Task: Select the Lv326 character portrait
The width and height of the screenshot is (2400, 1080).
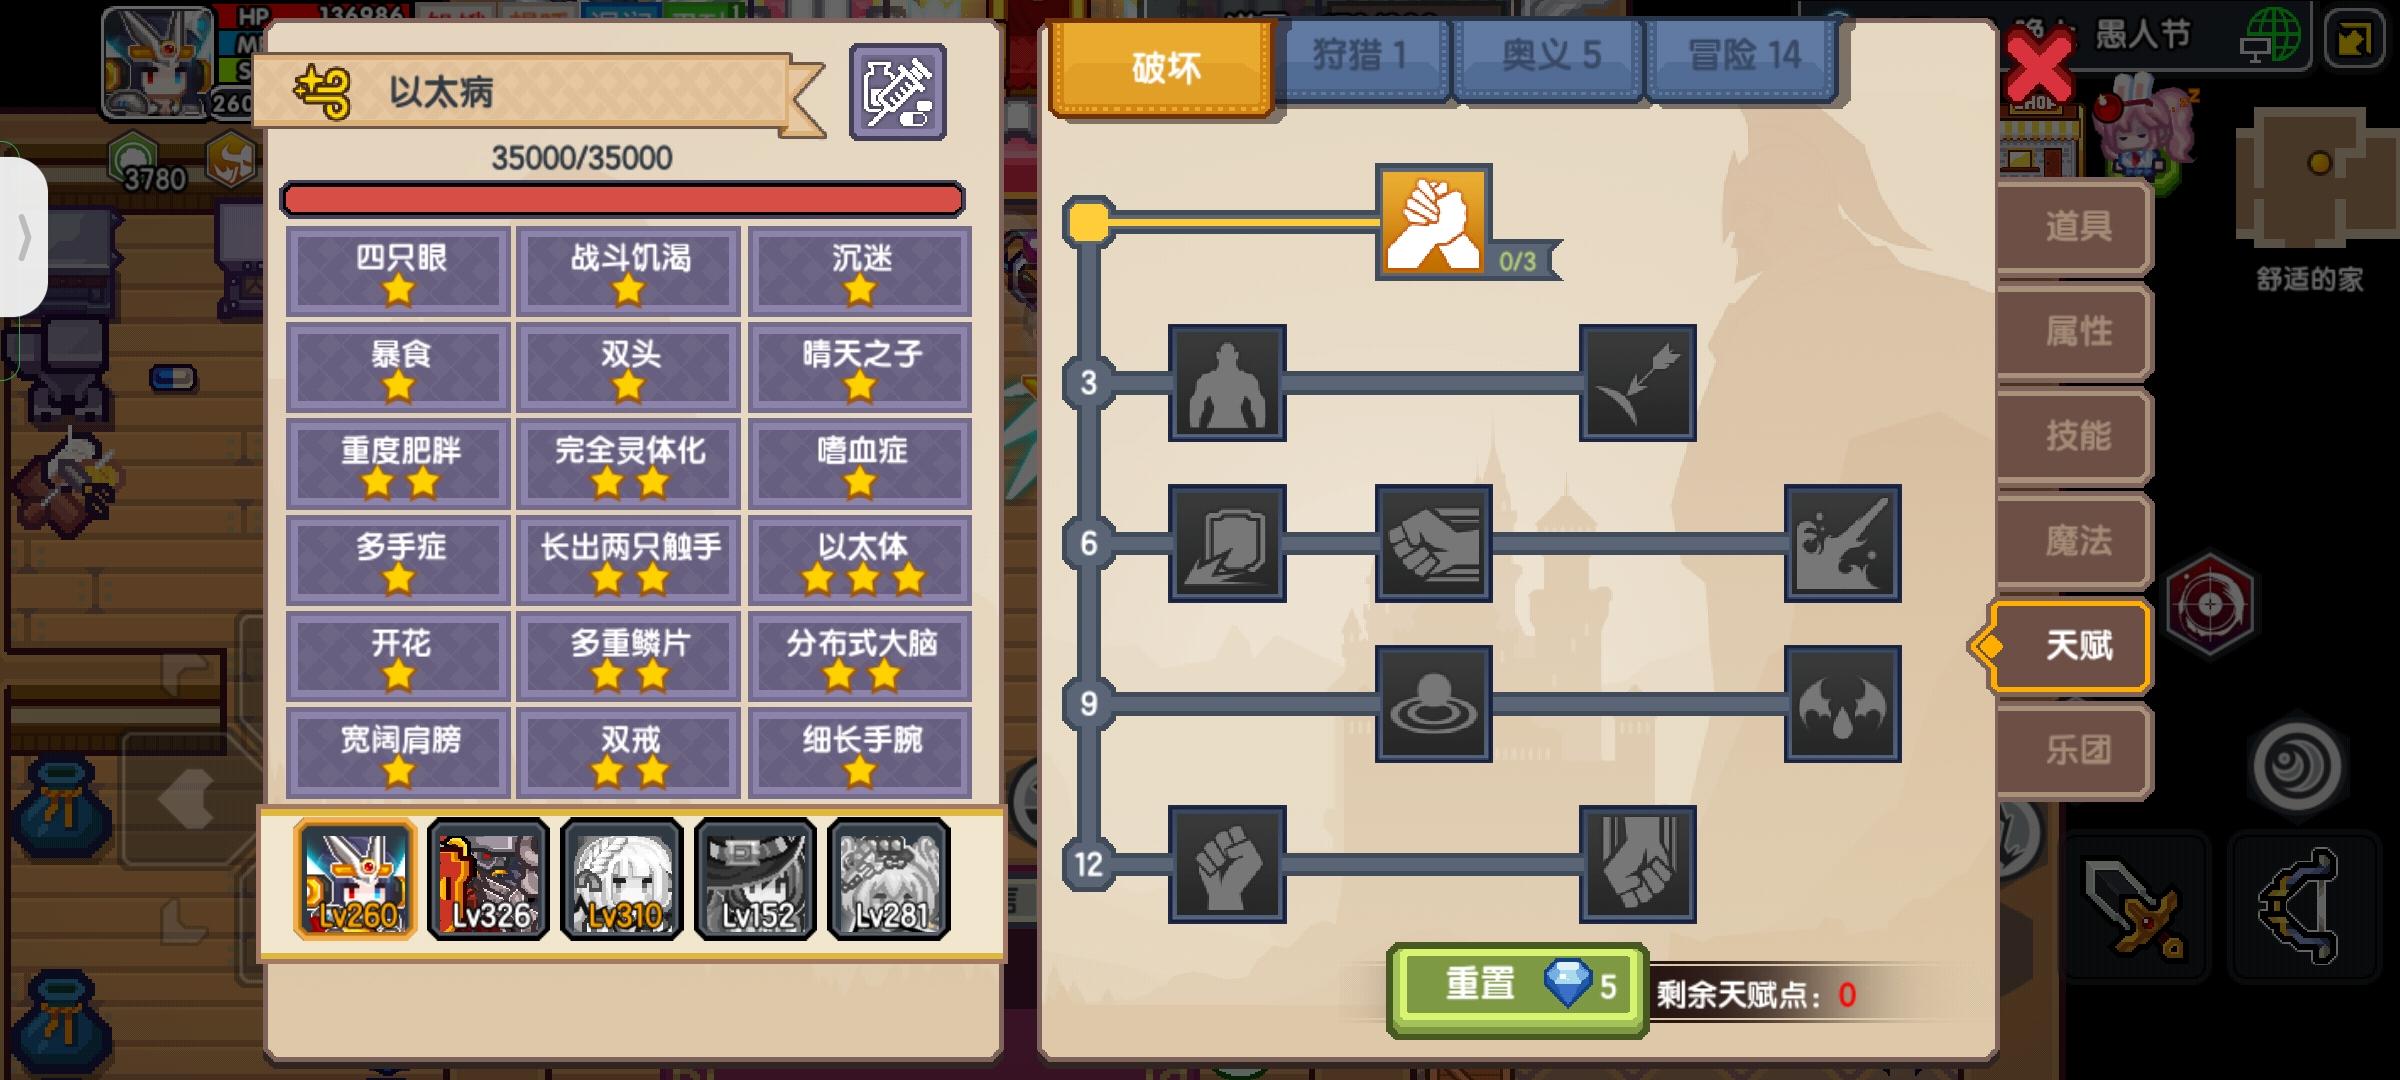Action: [x=488, y=879]
